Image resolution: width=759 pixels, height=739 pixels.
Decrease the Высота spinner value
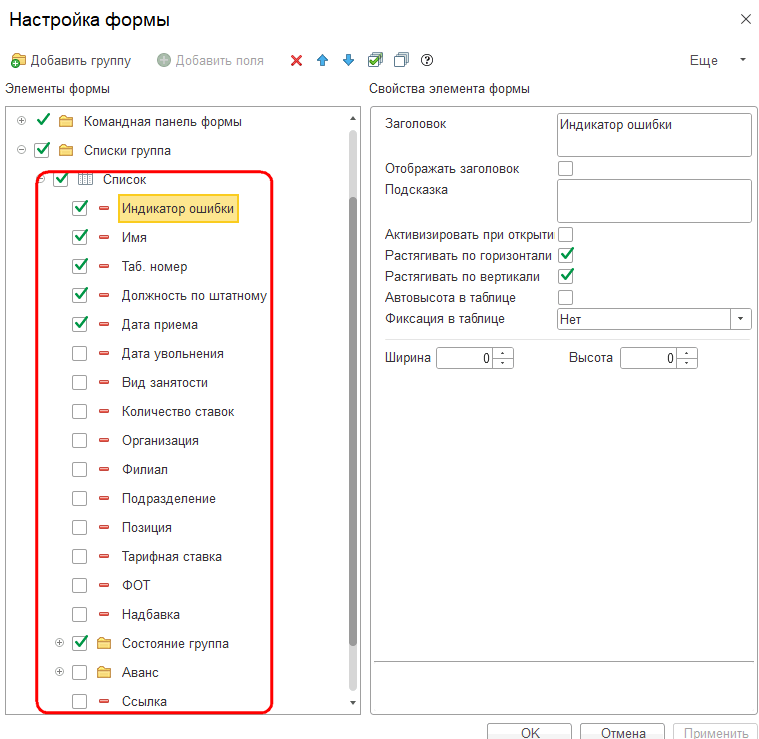coord(687,363)
